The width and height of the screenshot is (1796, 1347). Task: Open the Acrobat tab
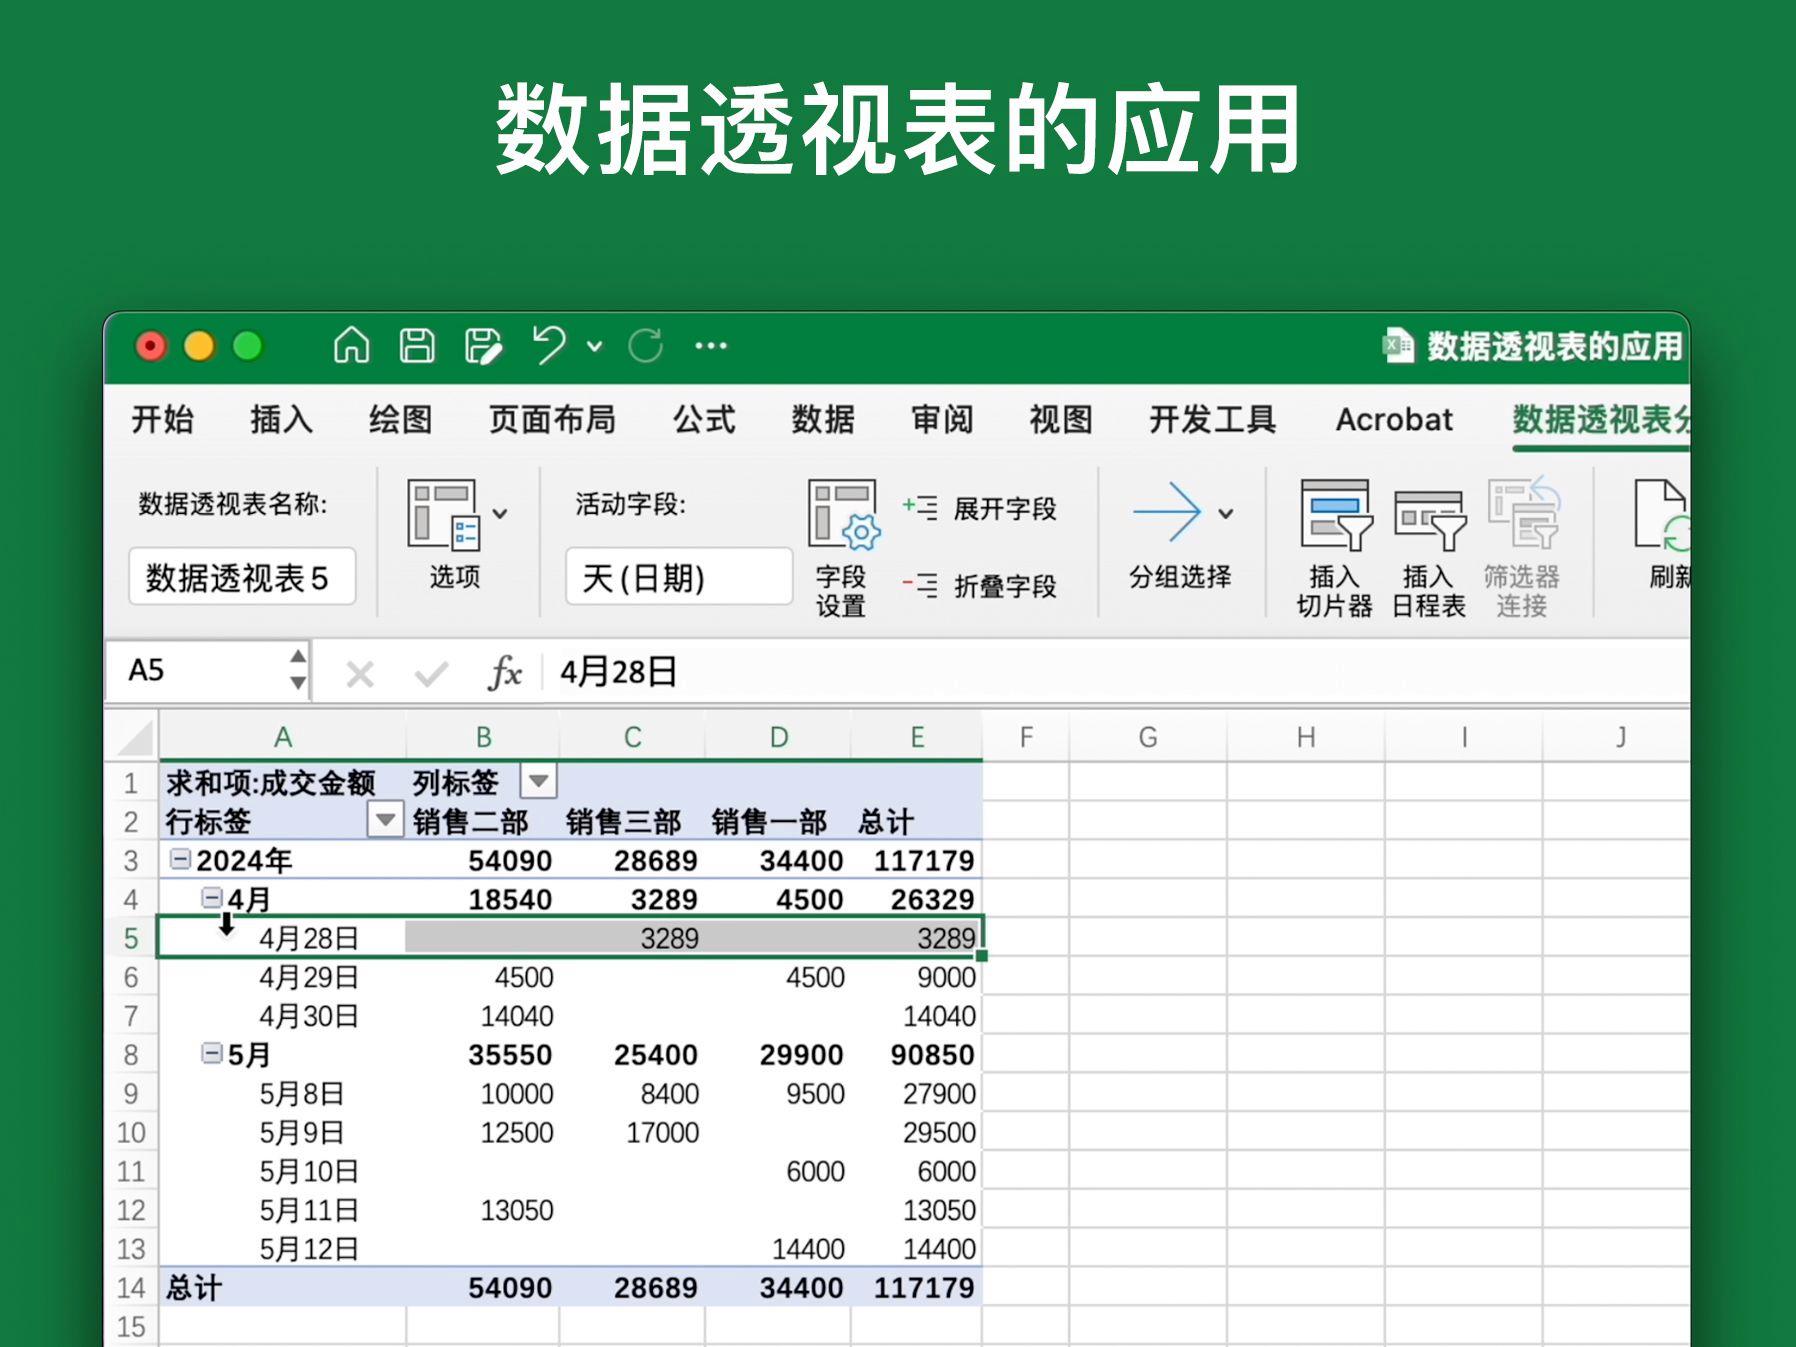1394,419
